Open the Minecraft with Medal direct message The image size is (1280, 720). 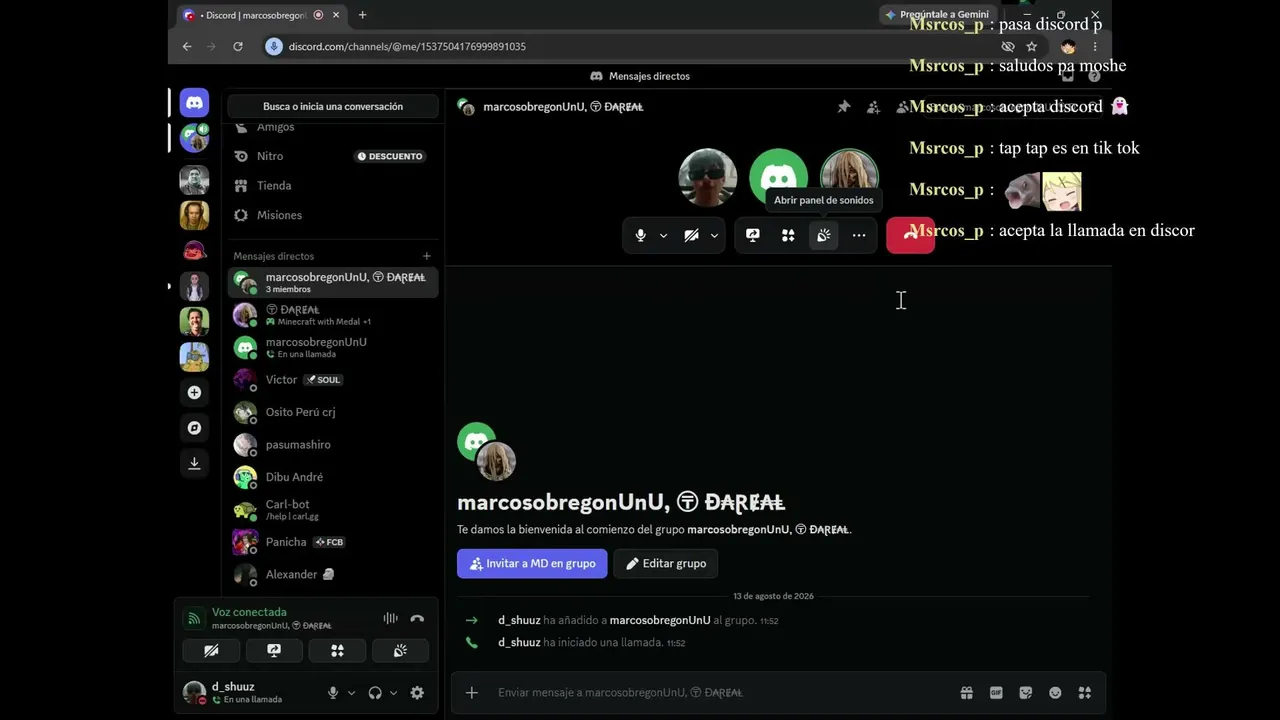click(x=333, y=315)
